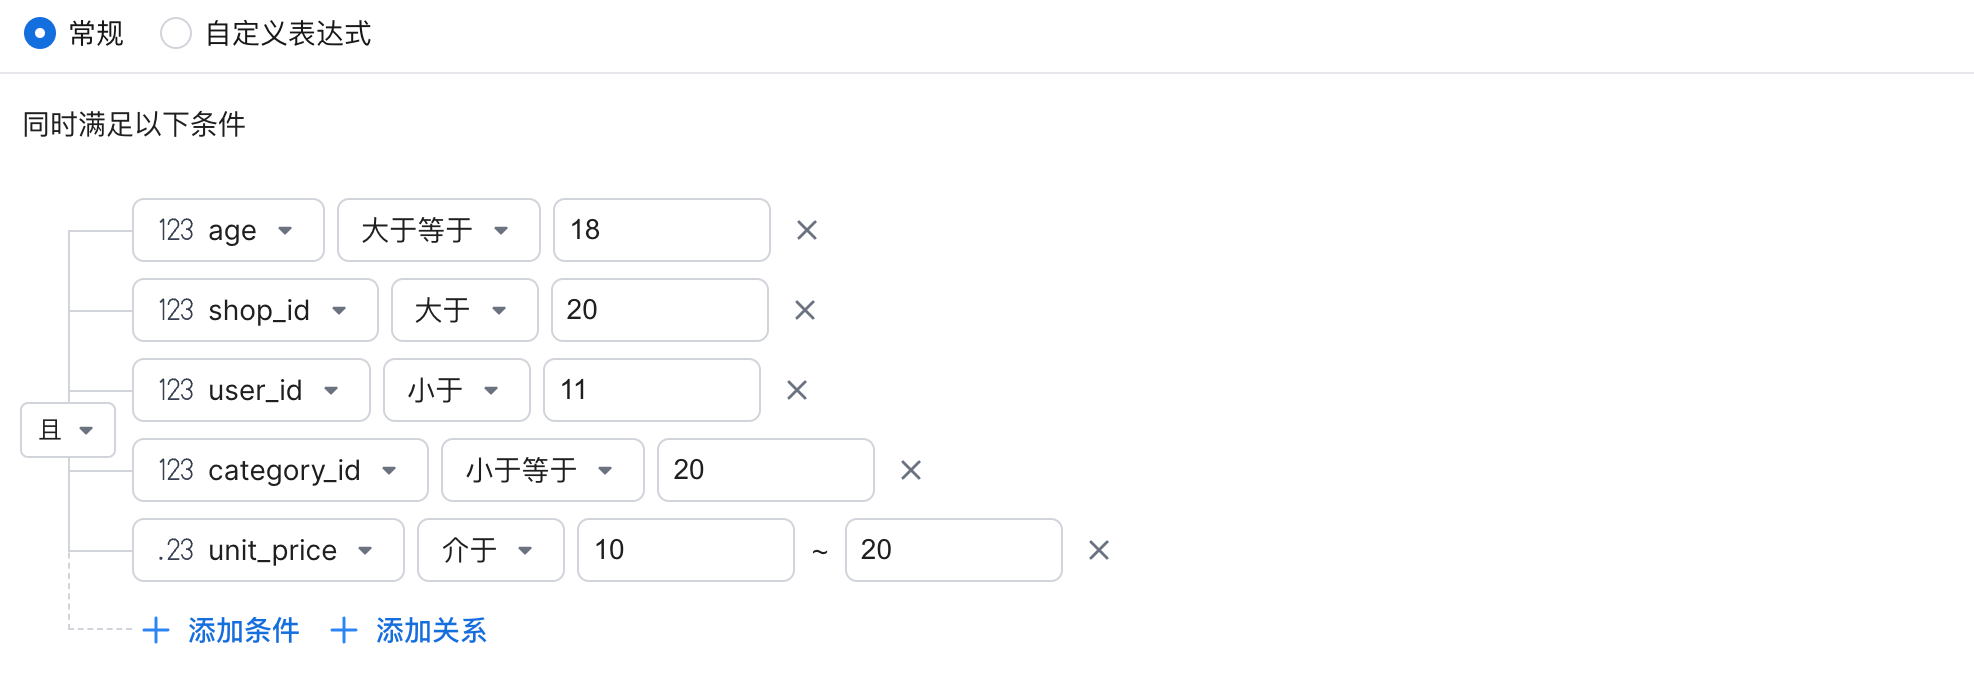Remove the user_id condition row

click(796, 390)
